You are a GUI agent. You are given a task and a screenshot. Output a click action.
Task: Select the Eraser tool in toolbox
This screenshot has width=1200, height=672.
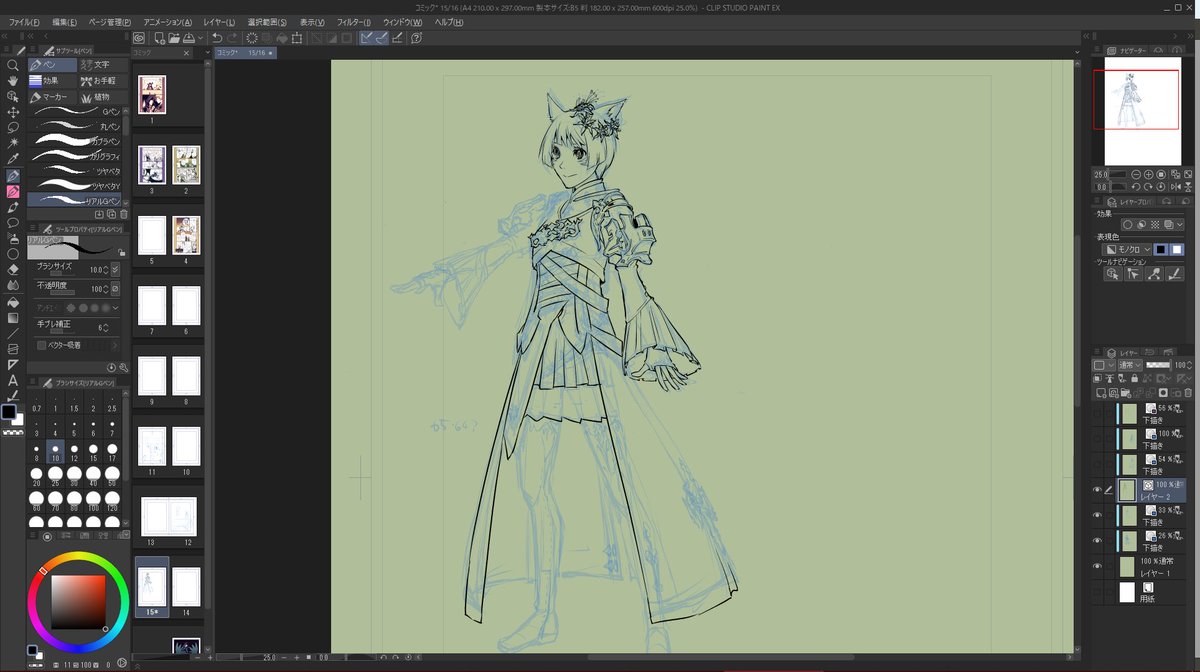tap(13, 269)
